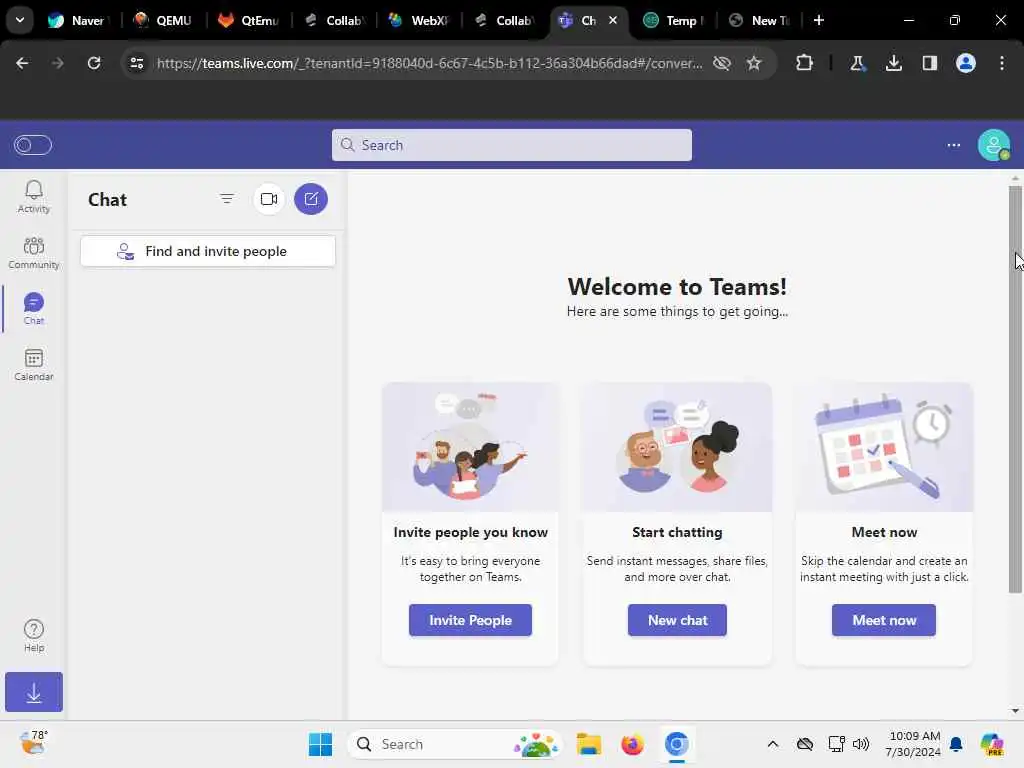The image size is (1024, 768).
Task: Click the Invite People button
Action: 470,620
